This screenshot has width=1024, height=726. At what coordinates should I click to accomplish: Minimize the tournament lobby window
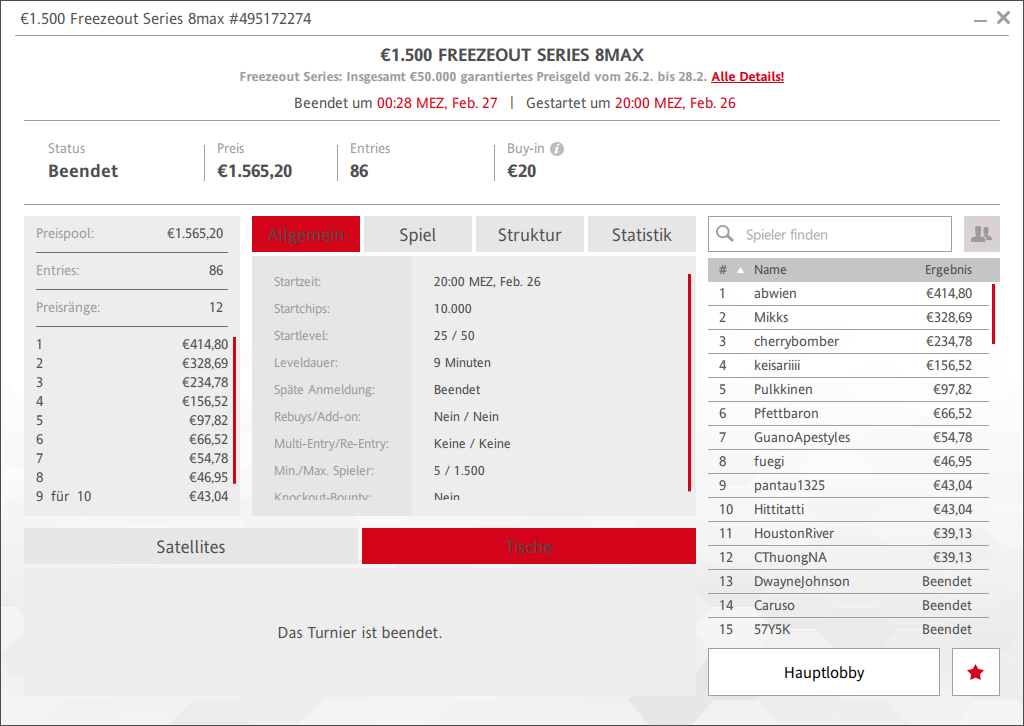coord(980,20)
